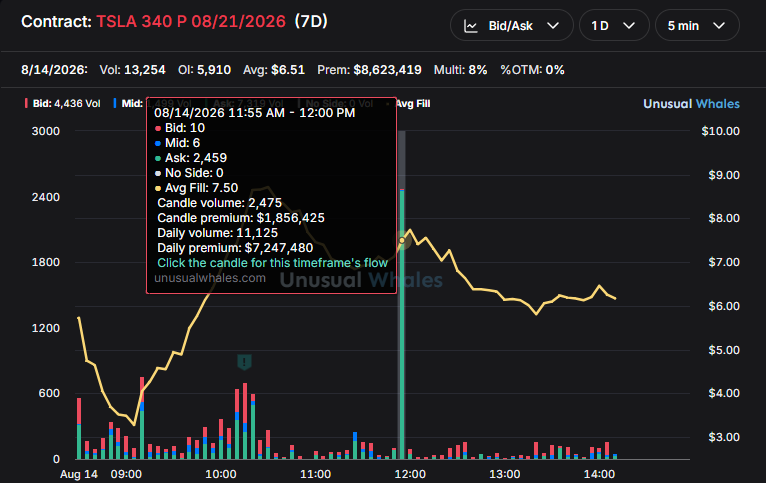
Task: Click the Avg: $6.51 stat
Action: tap(274, 70)
